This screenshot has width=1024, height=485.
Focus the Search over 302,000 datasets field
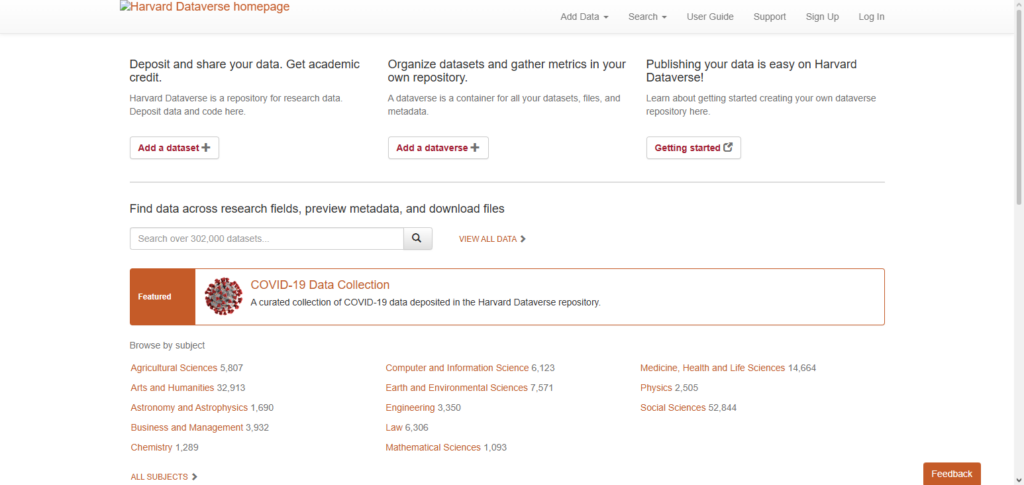(x=266, y=238)
